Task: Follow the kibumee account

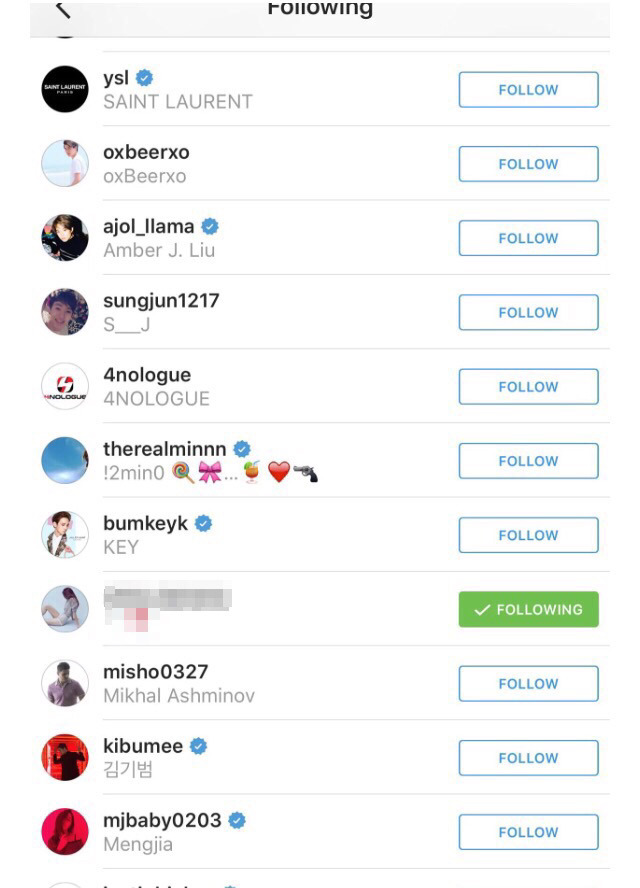Action: click(528, 758)
